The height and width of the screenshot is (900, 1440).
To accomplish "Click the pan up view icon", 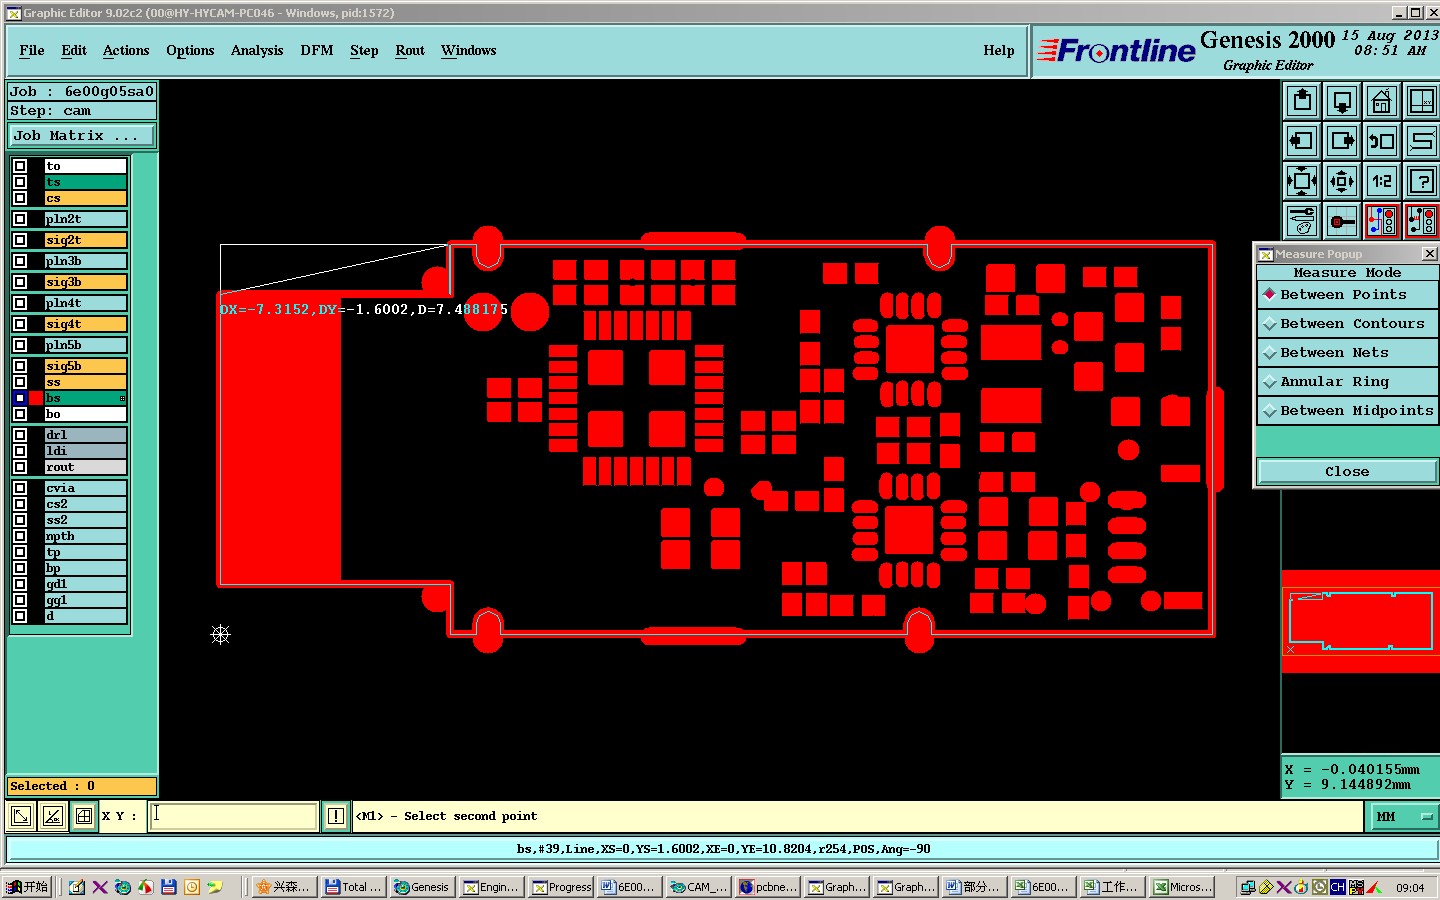I will click(x=1302, y=101).
